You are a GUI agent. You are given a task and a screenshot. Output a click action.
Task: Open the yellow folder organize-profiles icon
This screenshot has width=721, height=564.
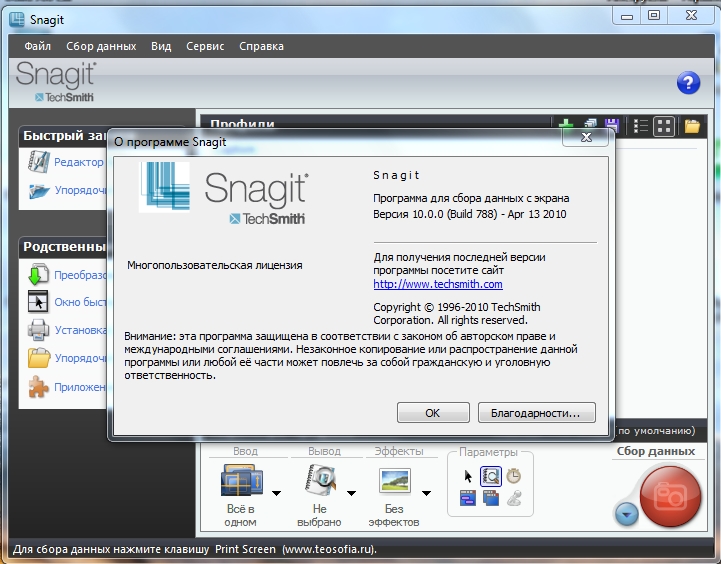click(692, 126)
